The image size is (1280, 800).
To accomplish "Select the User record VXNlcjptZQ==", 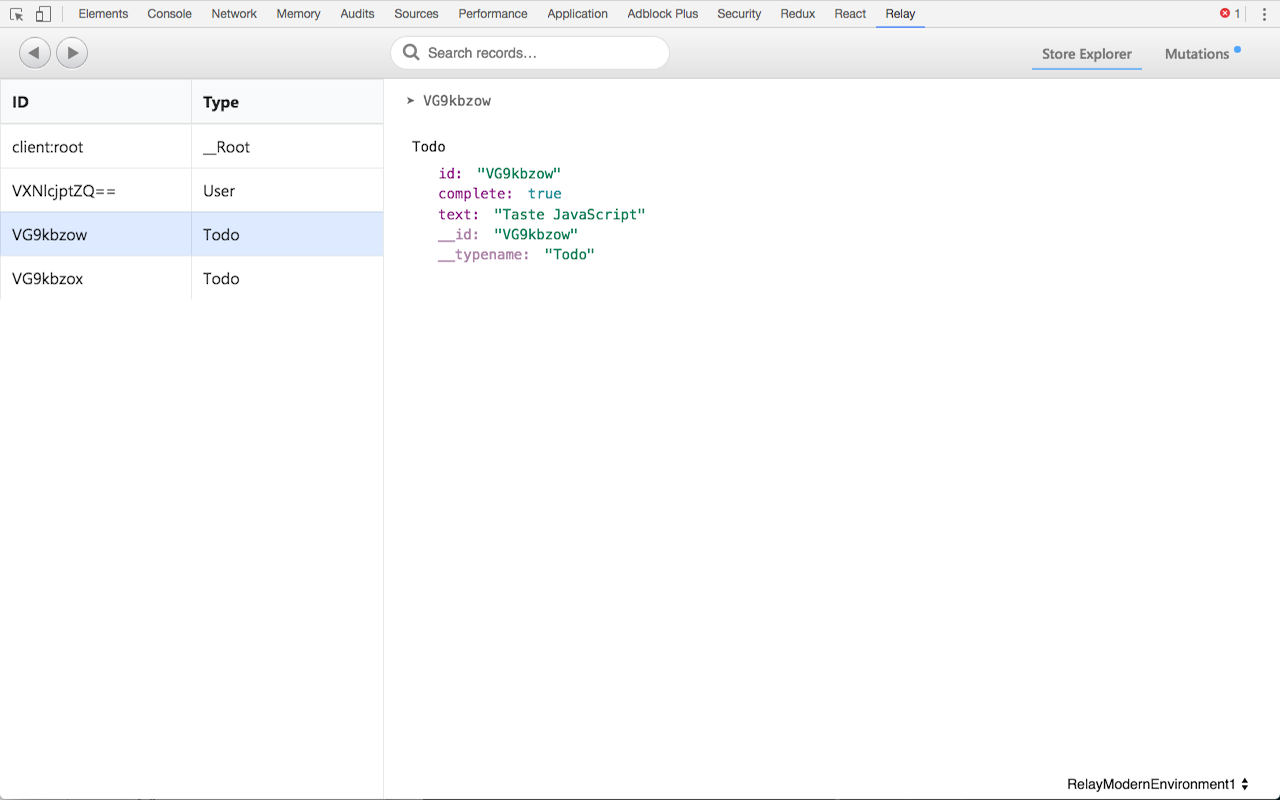I will point(95,190).
